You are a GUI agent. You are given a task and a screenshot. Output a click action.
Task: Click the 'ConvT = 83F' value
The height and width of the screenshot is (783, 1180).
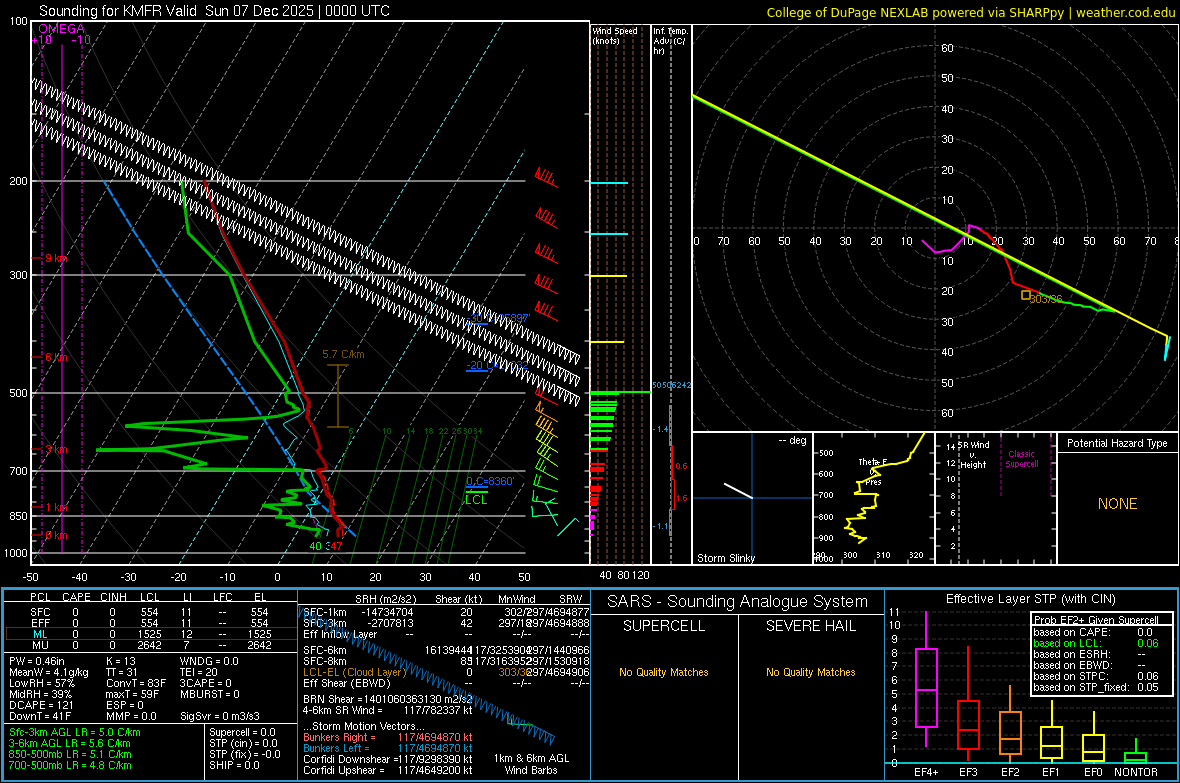(x=136, y=684)
